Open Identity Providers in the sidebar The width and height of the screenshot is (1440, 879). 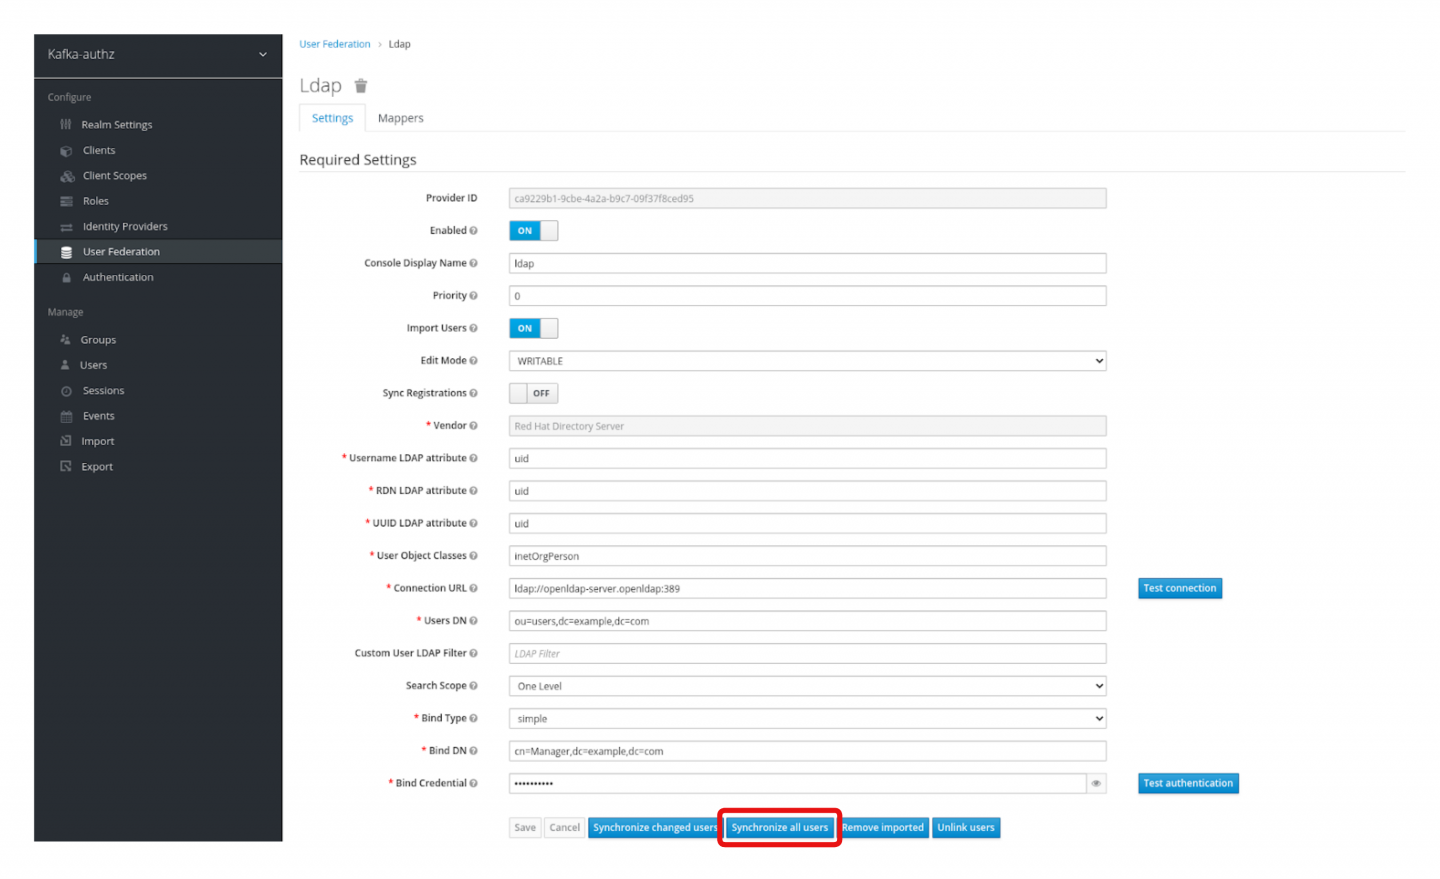(x=125, y=227)
